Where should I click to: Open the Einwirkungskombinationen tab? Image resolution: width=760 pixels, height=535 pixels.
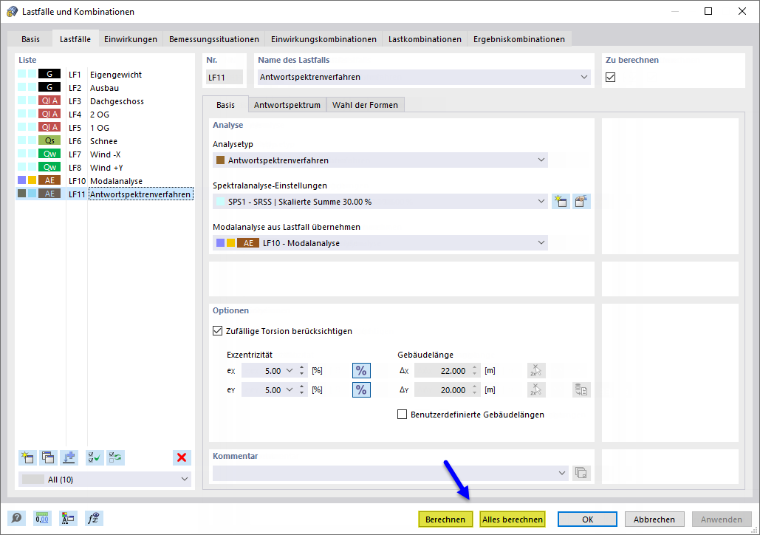(x=323, y=39)
